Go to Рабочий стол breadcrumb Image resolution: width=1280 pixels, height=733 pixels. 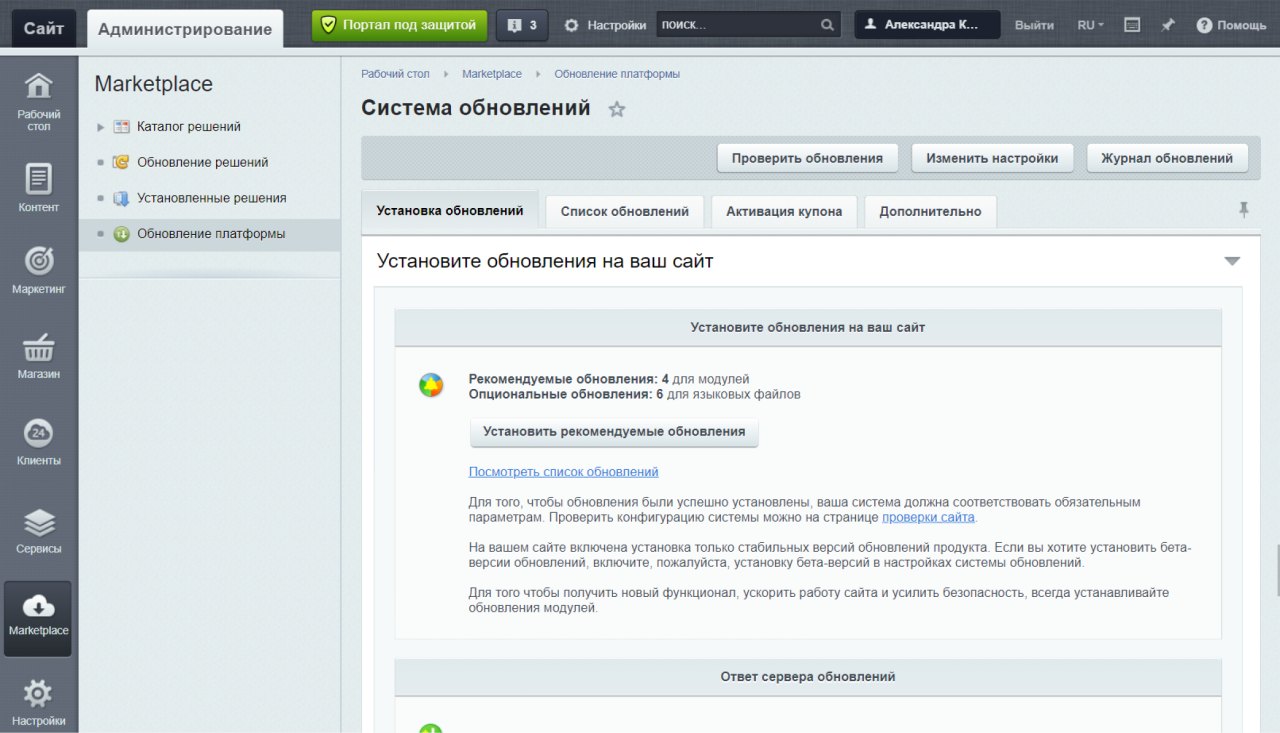tap(395, 74)
